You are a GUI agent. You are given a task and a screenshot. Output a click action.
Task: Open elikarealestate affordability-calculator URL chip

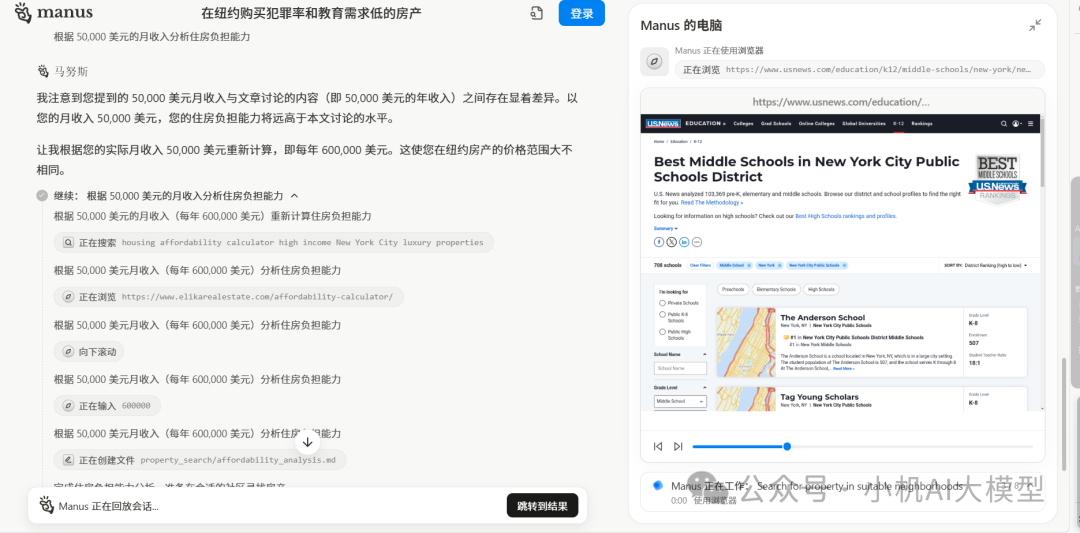click(229, 297)
